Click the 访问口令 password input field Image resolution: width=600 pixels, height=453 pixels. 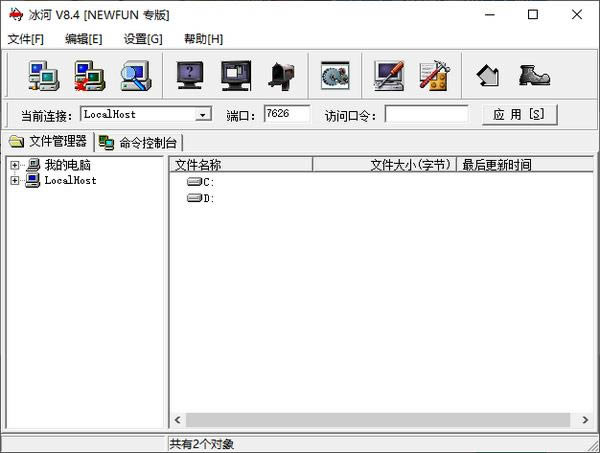pos(426,115)
